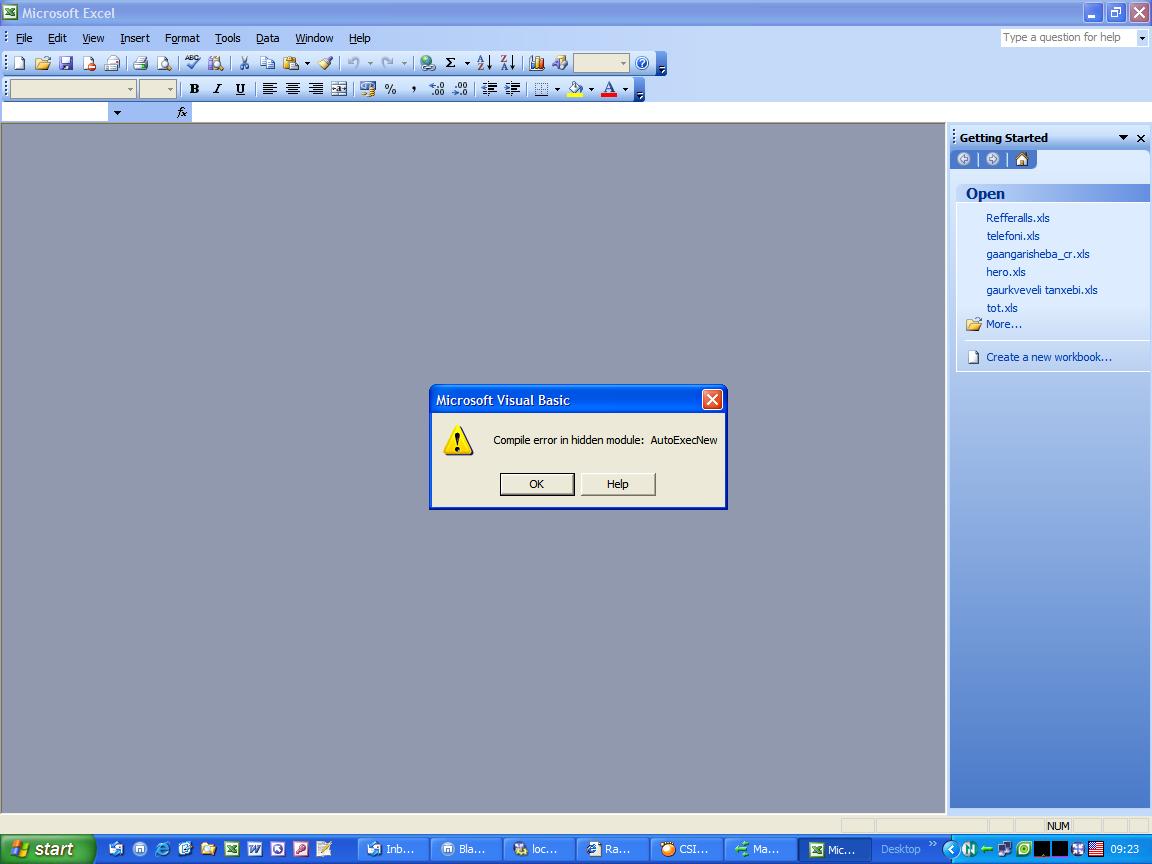This screenshot has height=864, width=1152.
Task: Expand the Name Box dropdown arrow
Action: point(117,112)
